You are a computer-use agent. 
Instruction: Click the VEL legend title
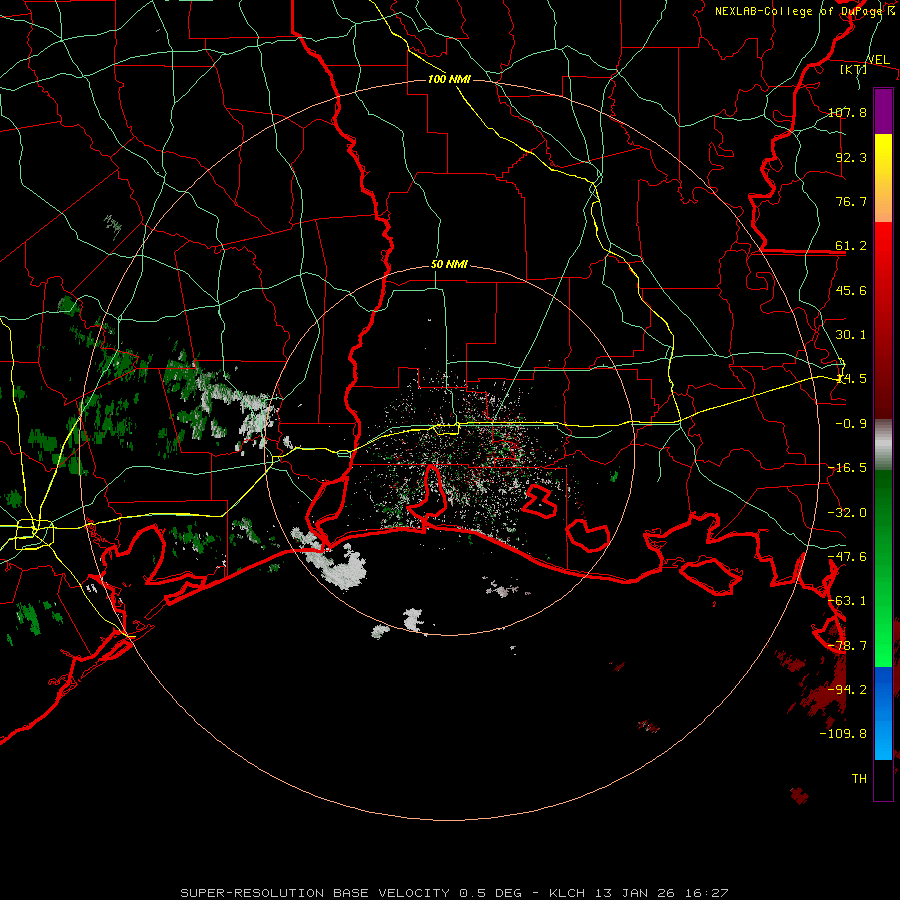pyautogui.click(x=878, y=60)
